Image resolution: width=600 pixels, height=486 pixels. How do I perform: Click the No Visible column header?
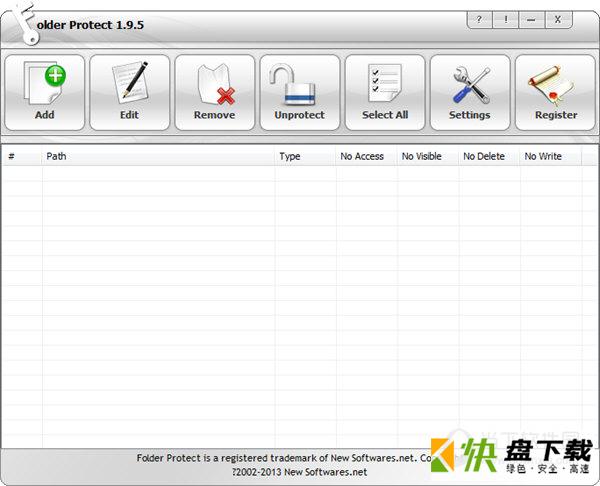pos(428,156)
